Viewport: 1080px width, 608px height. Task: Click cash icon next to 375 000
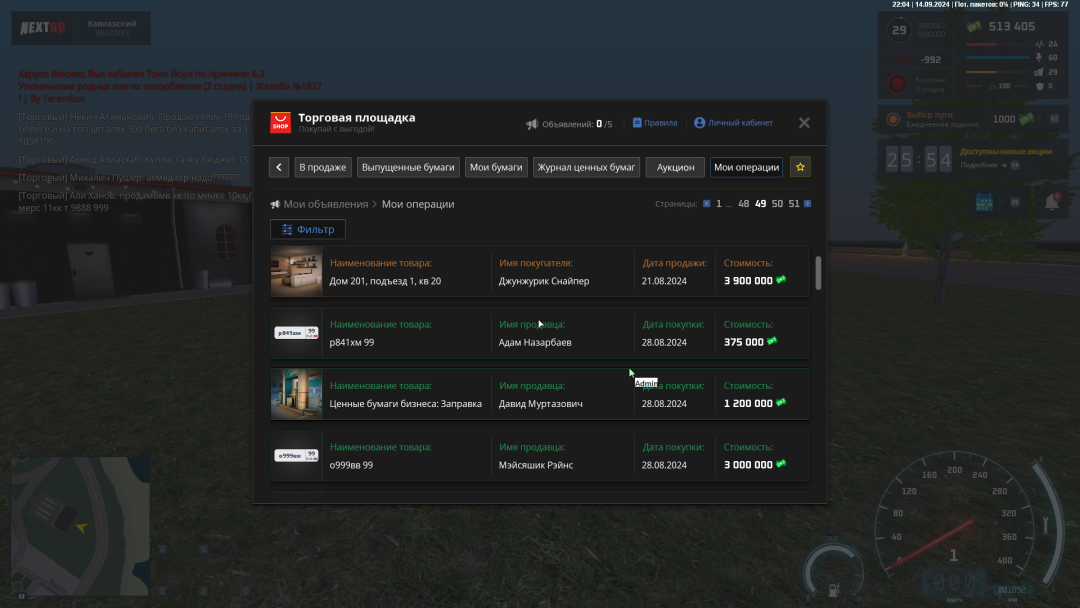(772, 342)
